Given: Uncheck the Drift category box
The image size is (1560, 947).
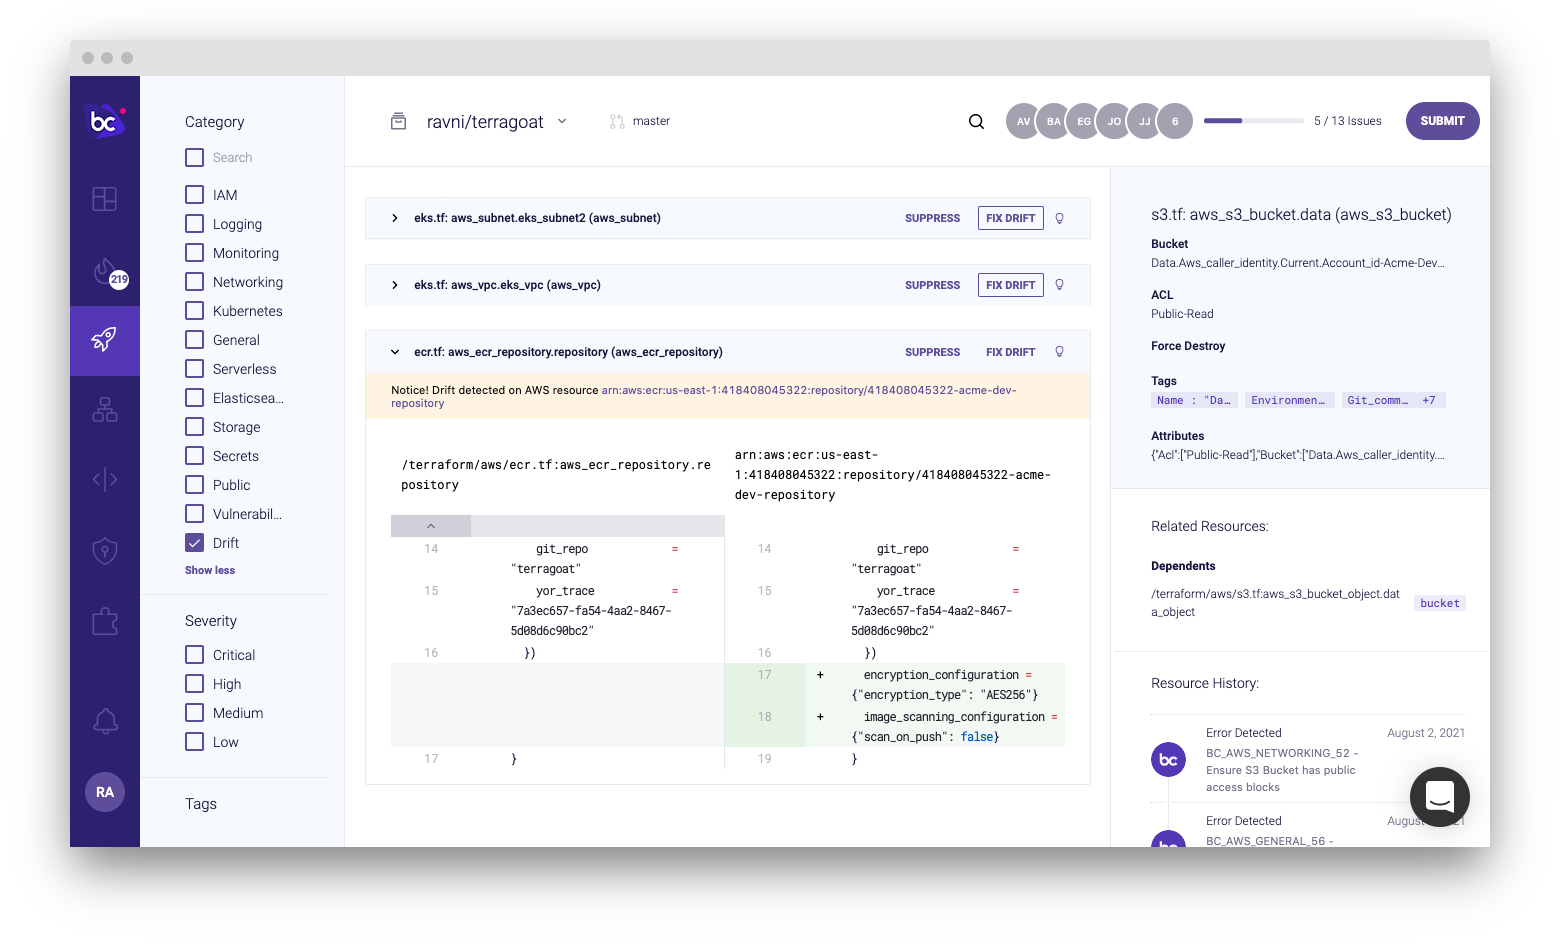Looking at the screenshot, I should coord(195,543).
